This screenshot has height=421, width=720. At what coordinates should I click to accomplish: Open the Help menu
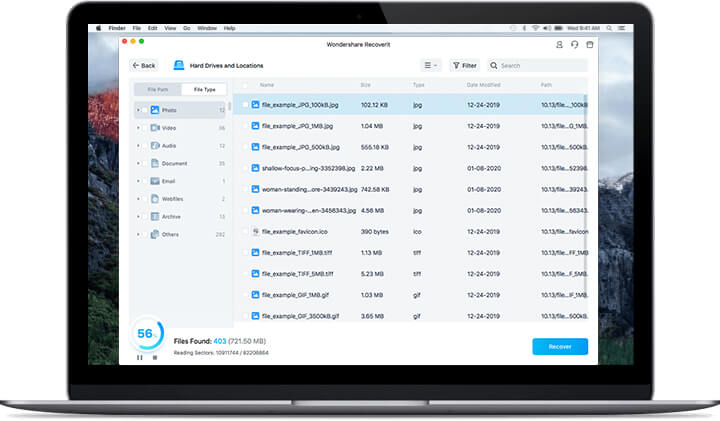point(230,28)
